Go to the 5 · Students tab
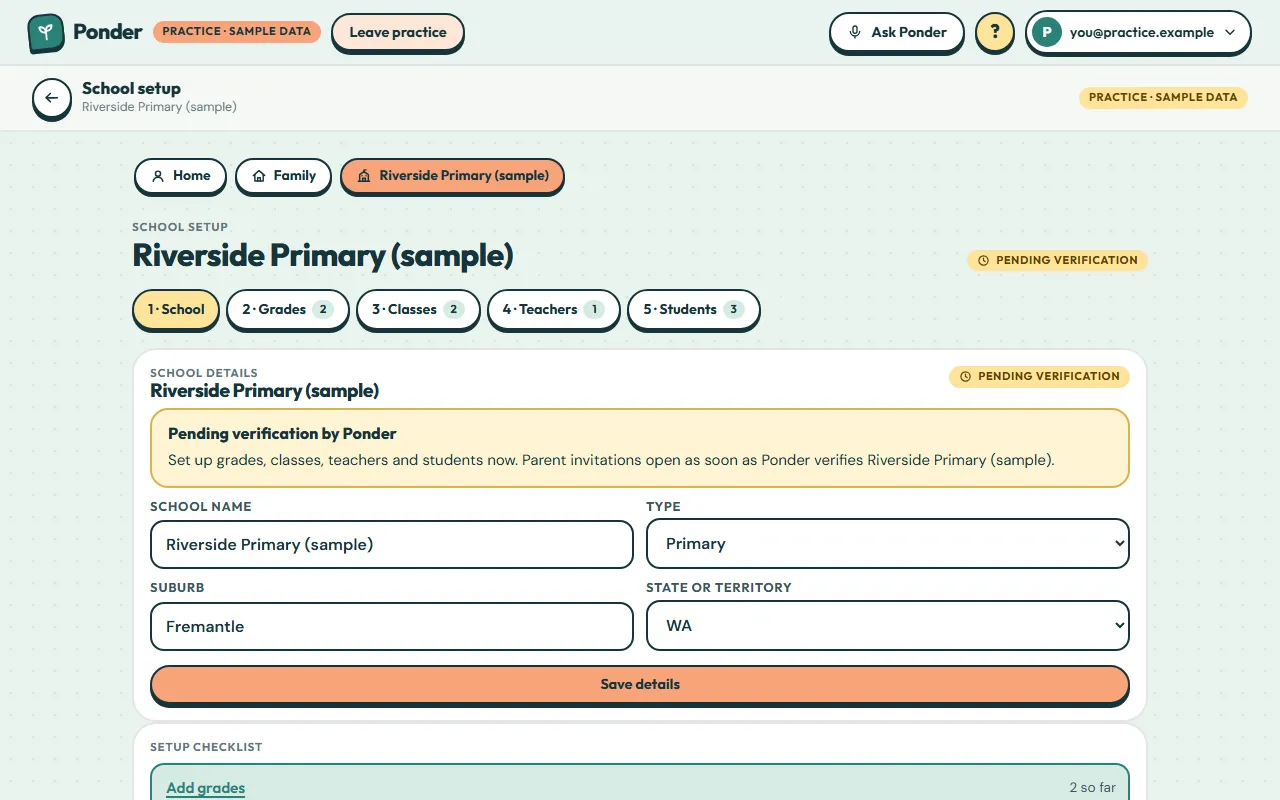This screenshot has width=1280, height=800. pos(694,310)
